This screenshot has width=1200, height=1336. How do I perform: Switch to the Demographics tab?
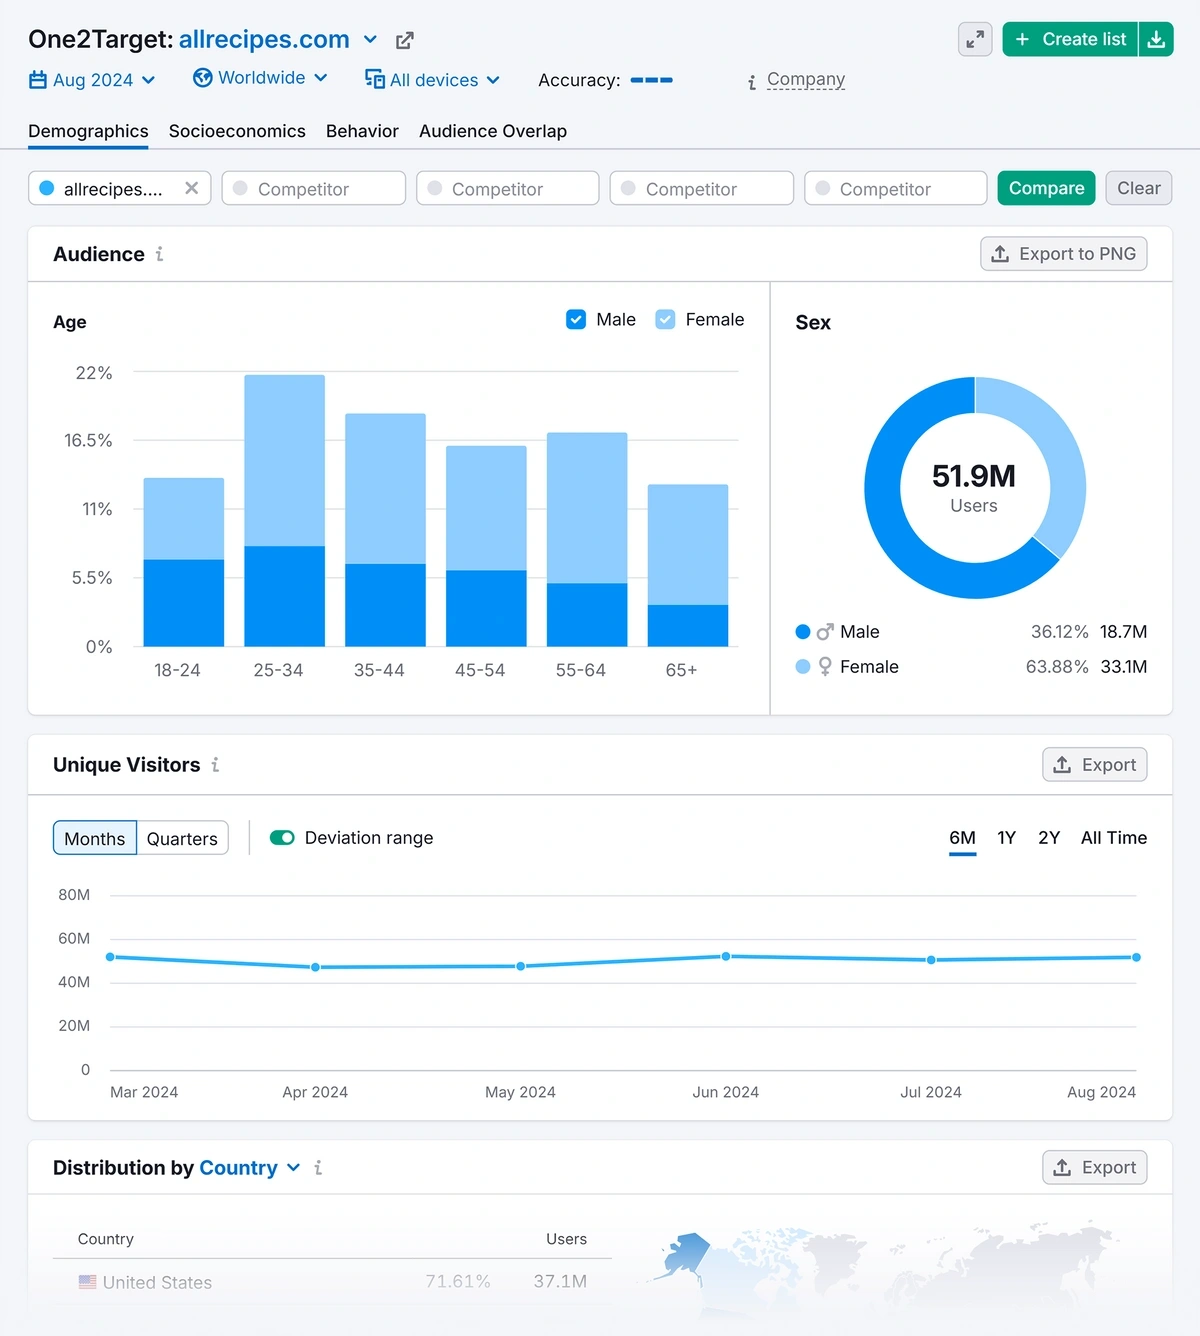coord(88,131)
